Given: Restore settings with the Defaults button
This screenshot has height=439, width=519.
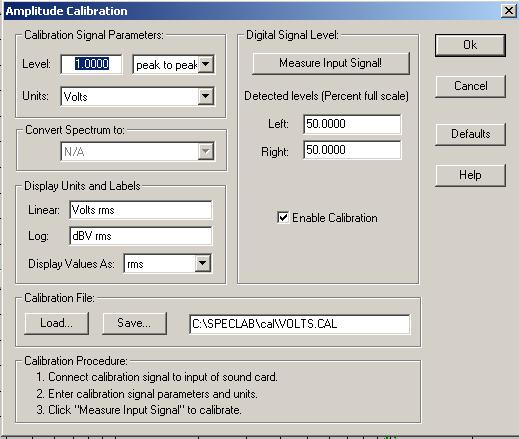Looking at the screenshot, I should (x=470, y=134).
